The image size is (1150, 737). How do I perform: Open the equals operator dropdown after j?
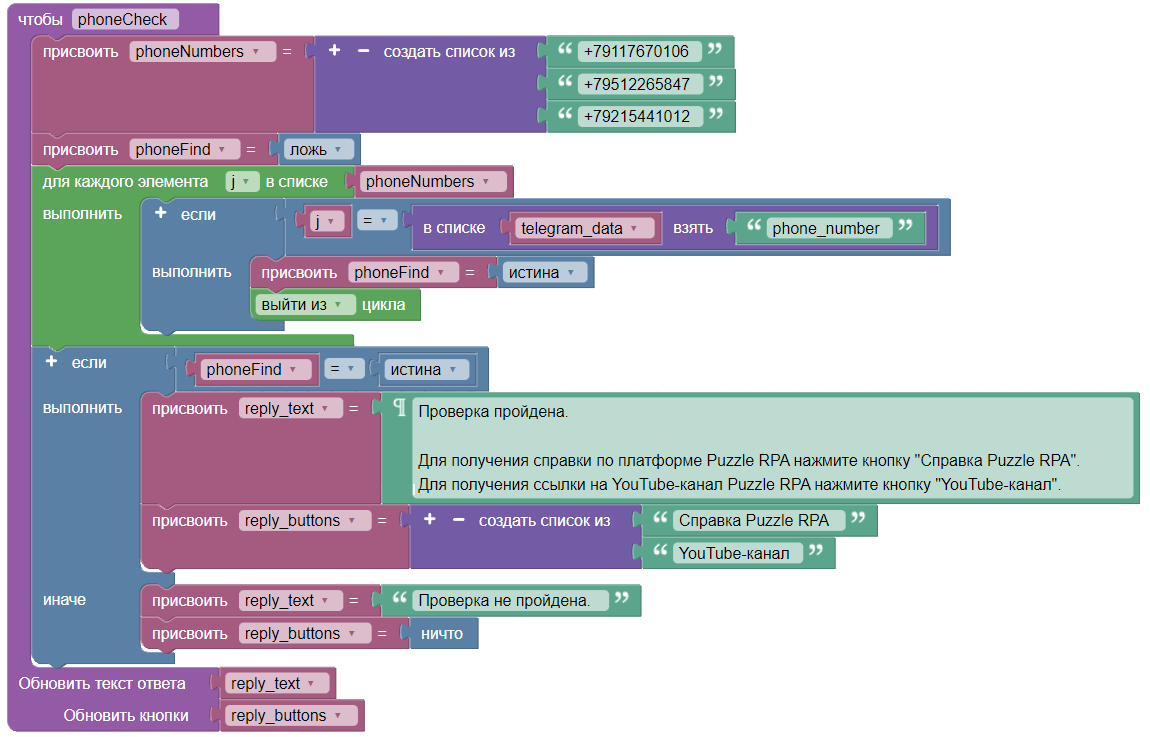[x=377, y=221]
